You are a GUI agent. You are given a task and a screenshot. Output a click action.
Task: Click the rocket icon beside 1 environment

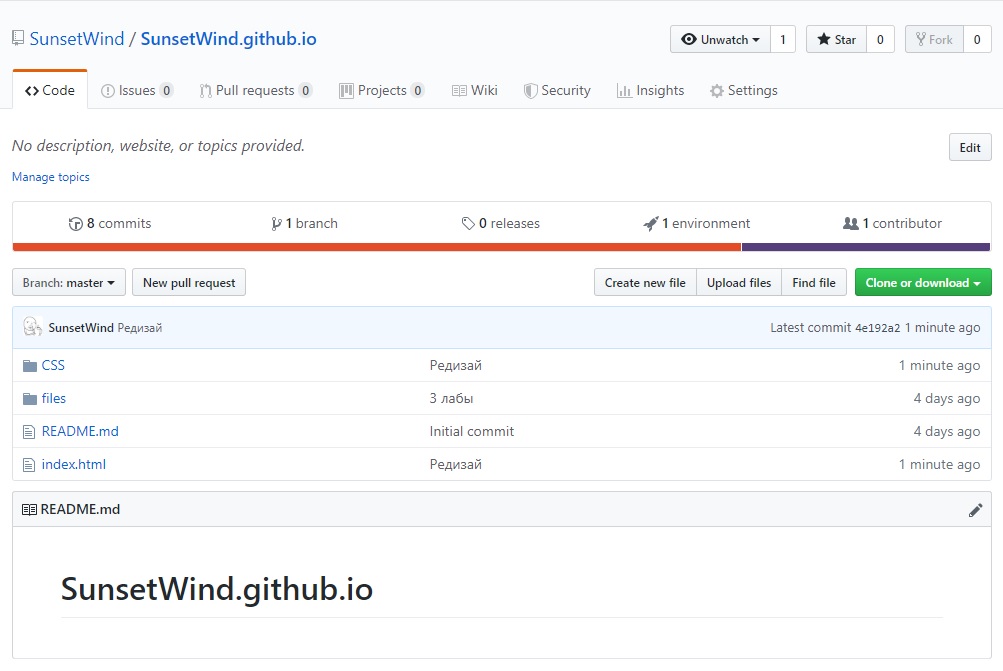pos(651,224)
